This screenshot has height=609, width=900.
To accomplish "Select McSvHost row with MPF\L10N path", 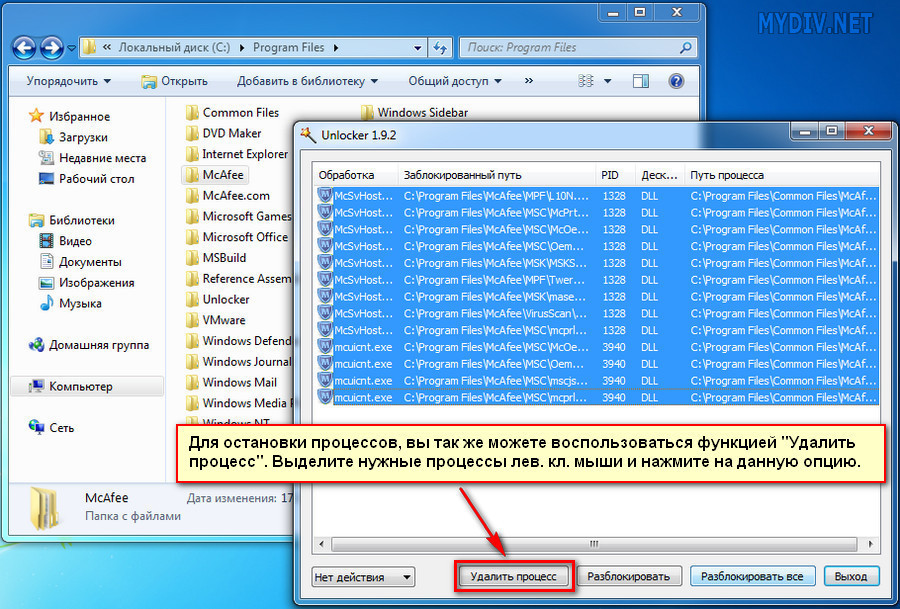I will tap(597, 196).
